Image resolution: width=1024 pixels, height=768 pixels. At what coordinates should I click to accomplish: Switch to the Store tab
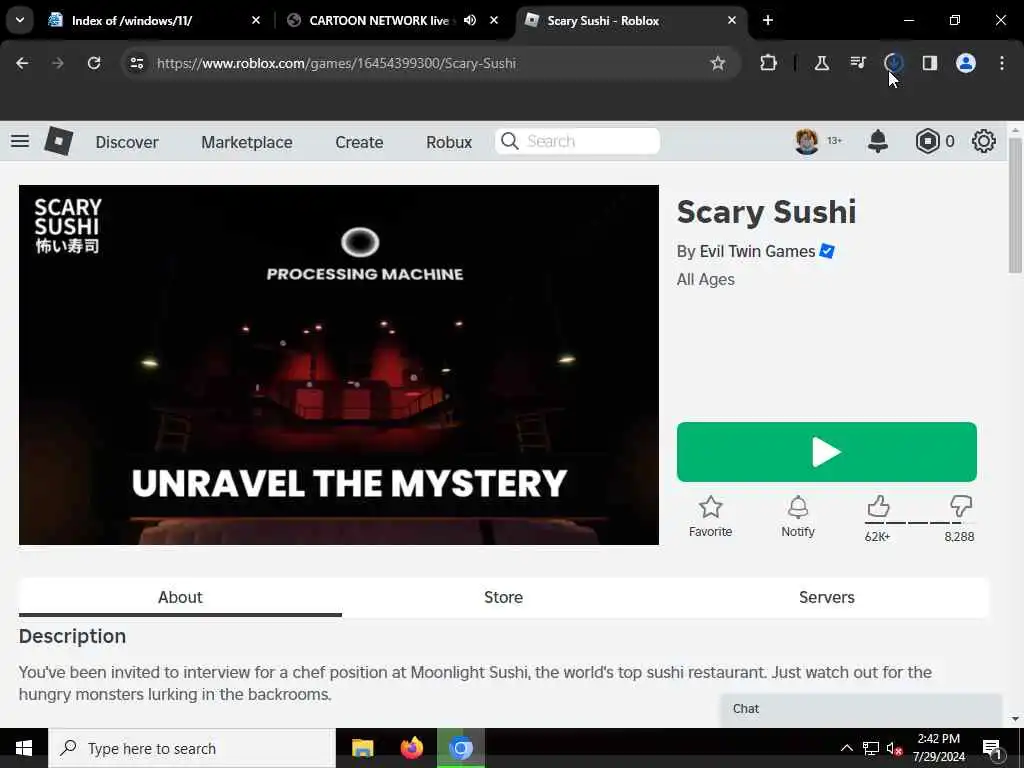click(x=503, y=597)
